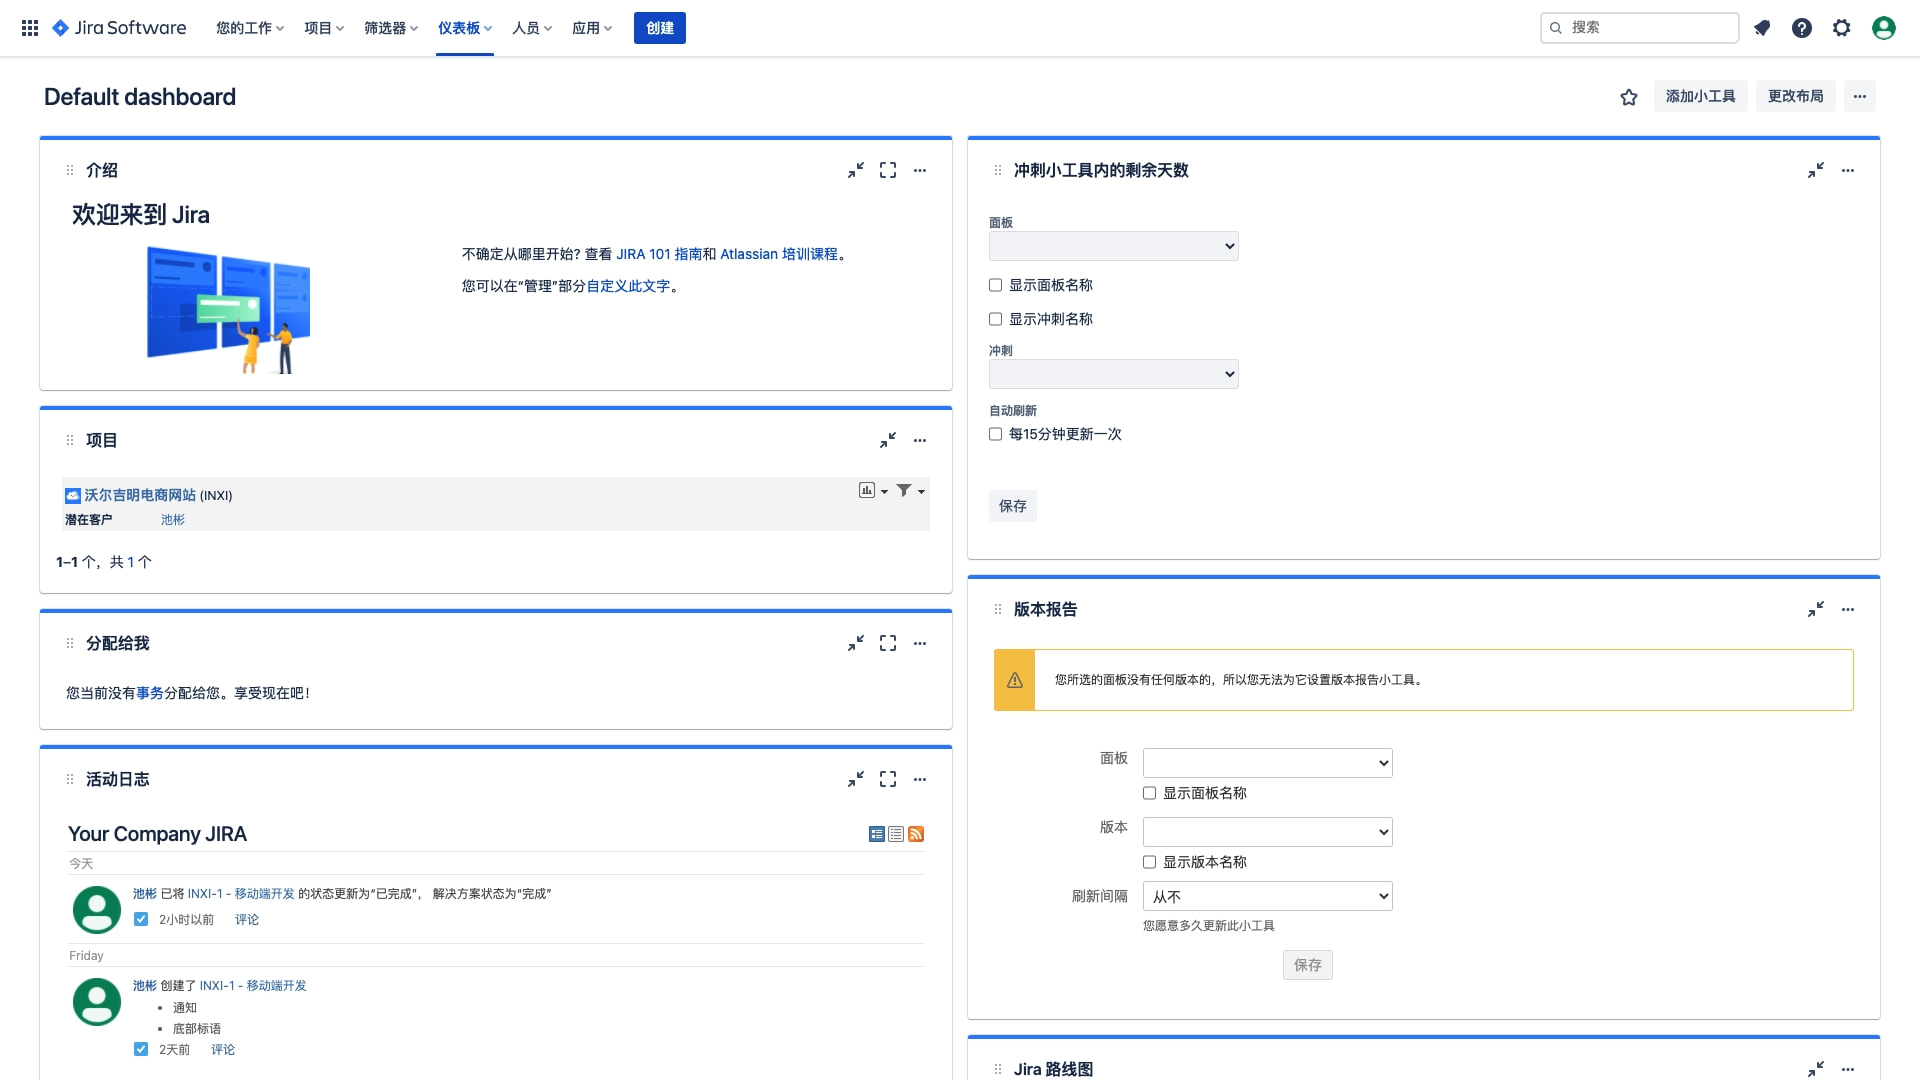Image resolution: width=1920 pixels, height=1080 pixels.
Task: Check 显示面板名称 in 版本报告 gadget
Action: [1149, 794]
